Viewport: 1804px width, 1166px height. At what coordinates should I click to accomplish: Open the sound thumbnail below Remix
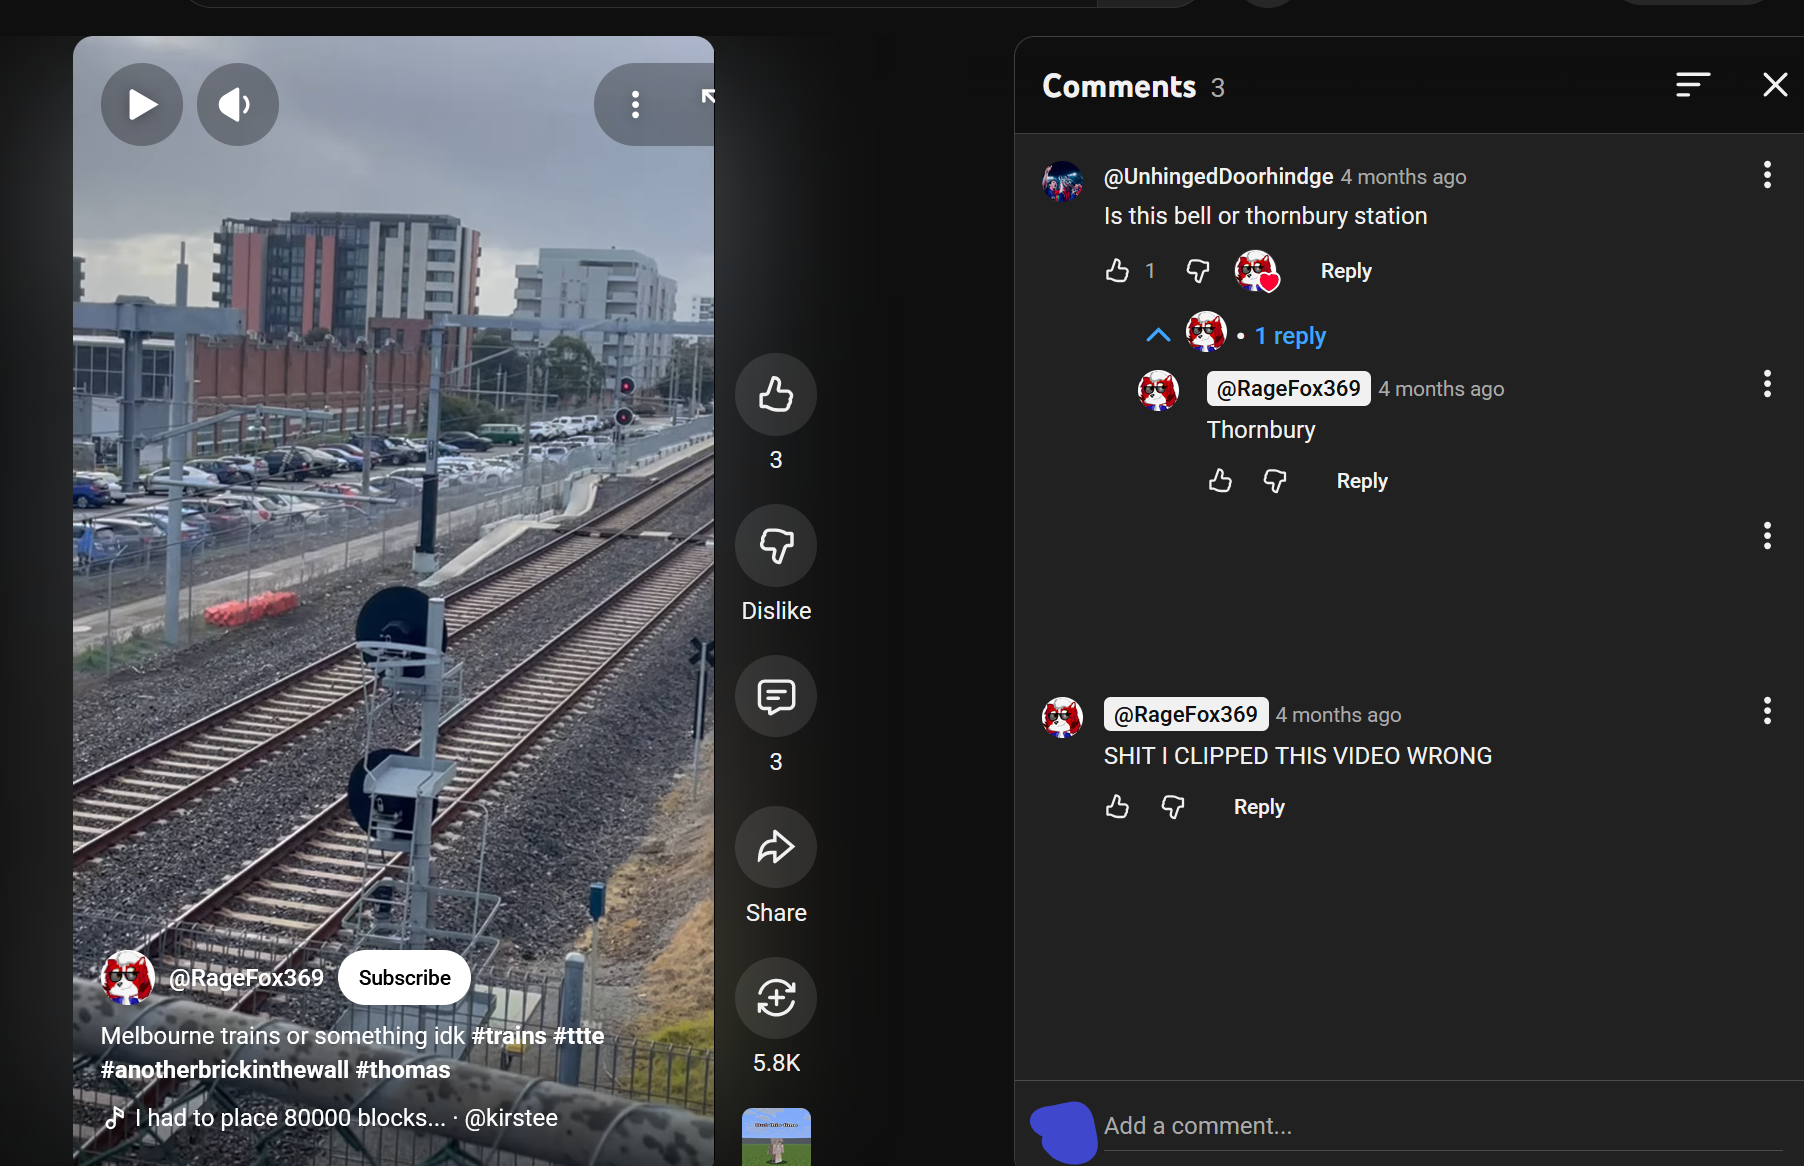[x=776, y=1137]
